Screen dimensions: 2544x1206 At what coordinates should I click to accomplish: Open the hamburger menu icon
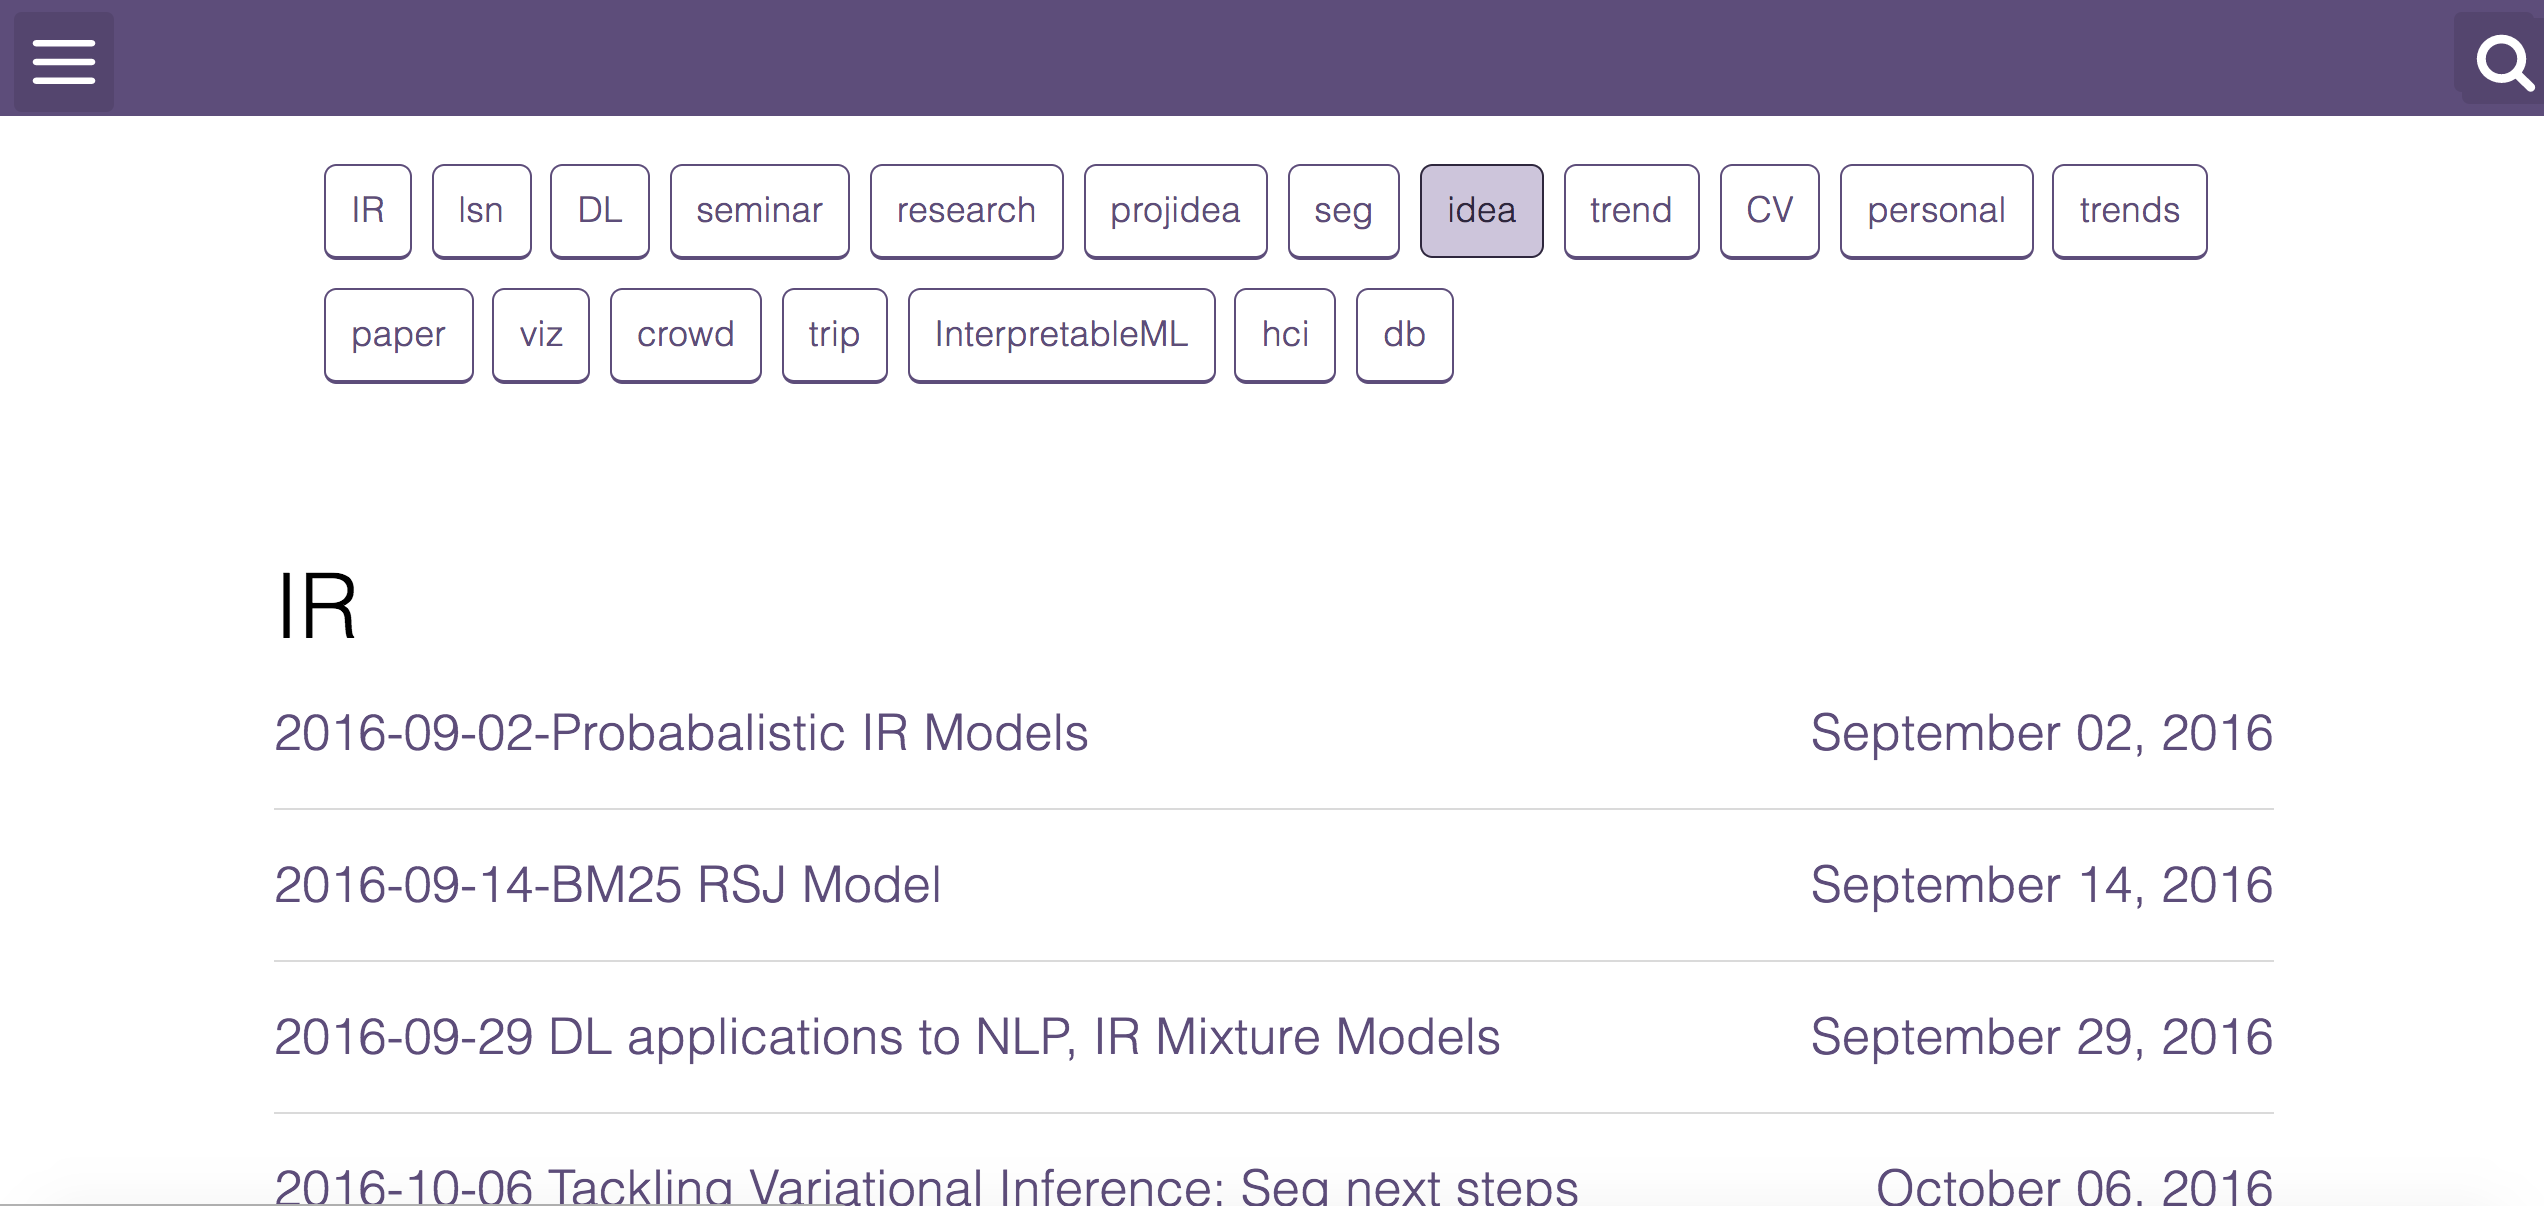(63, 61)
